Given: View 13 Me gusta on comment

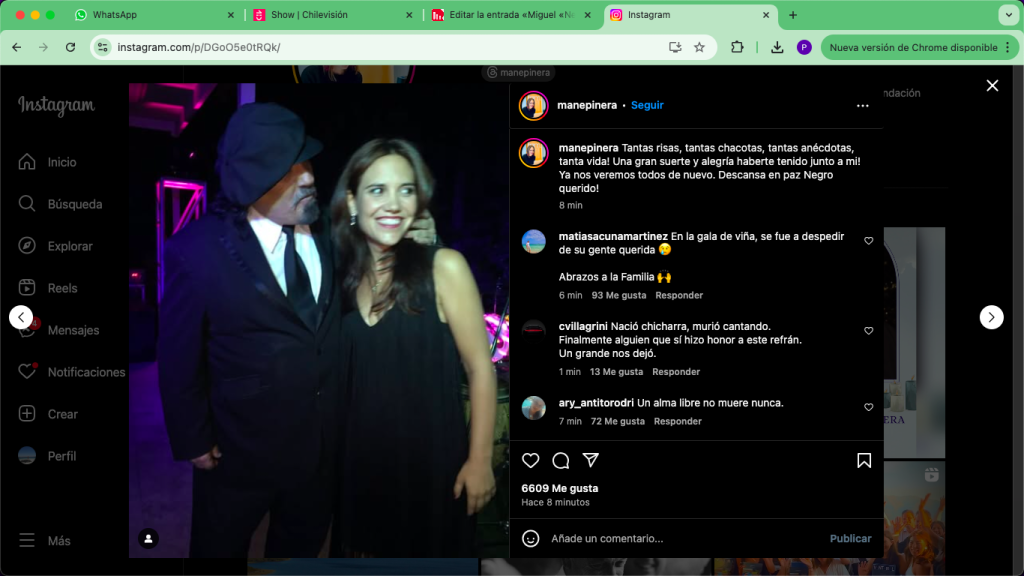Looking at the screenshot, I should (x=616, y=372).
